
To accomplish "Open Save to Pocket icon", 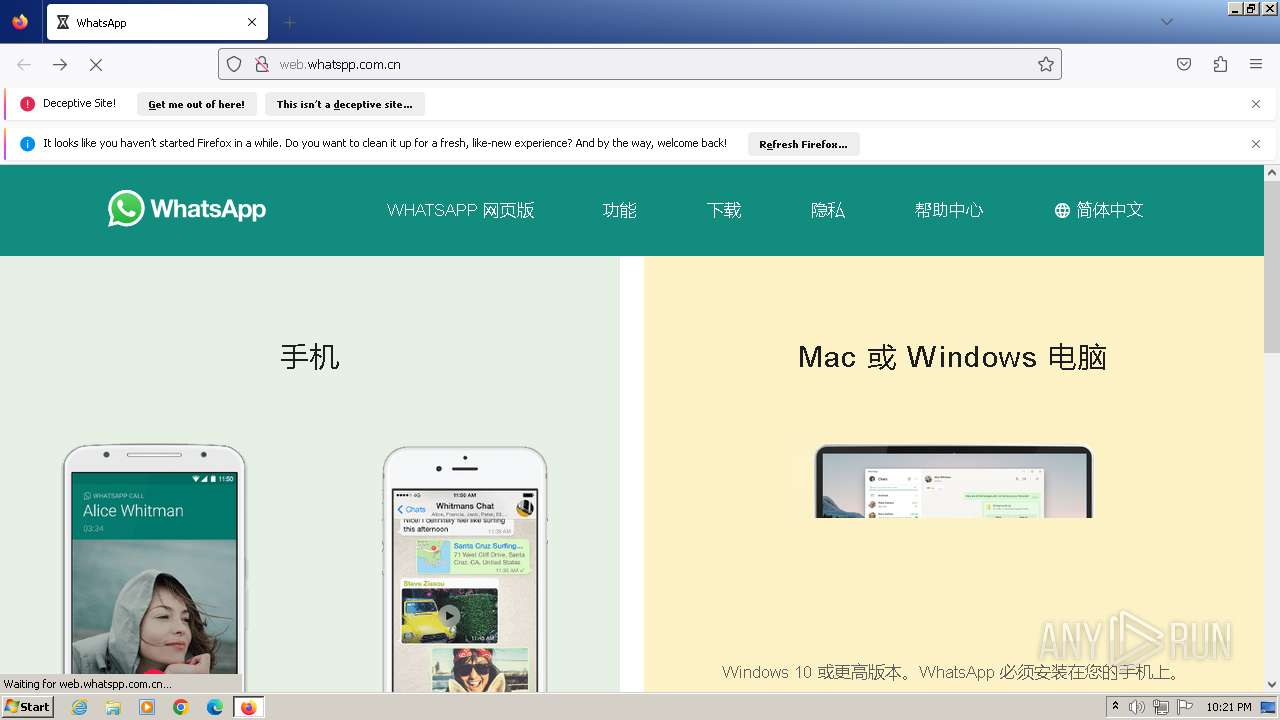I will click(1184, 64).
